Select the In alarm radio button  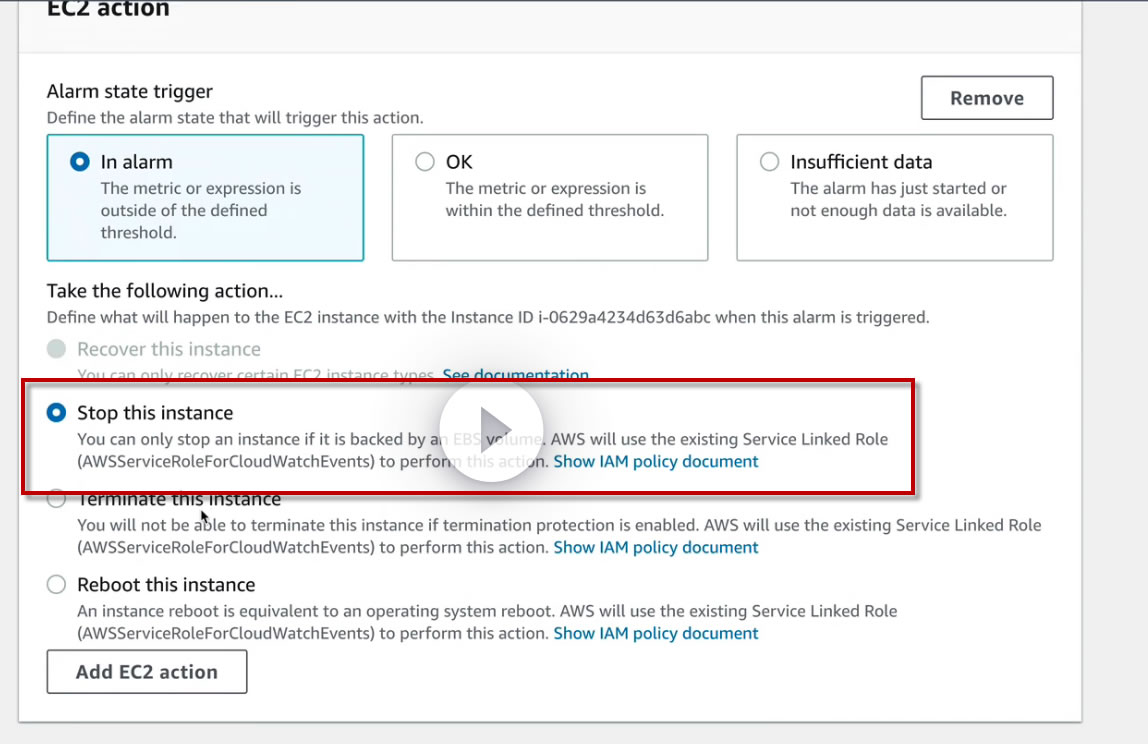click(80, 162)
